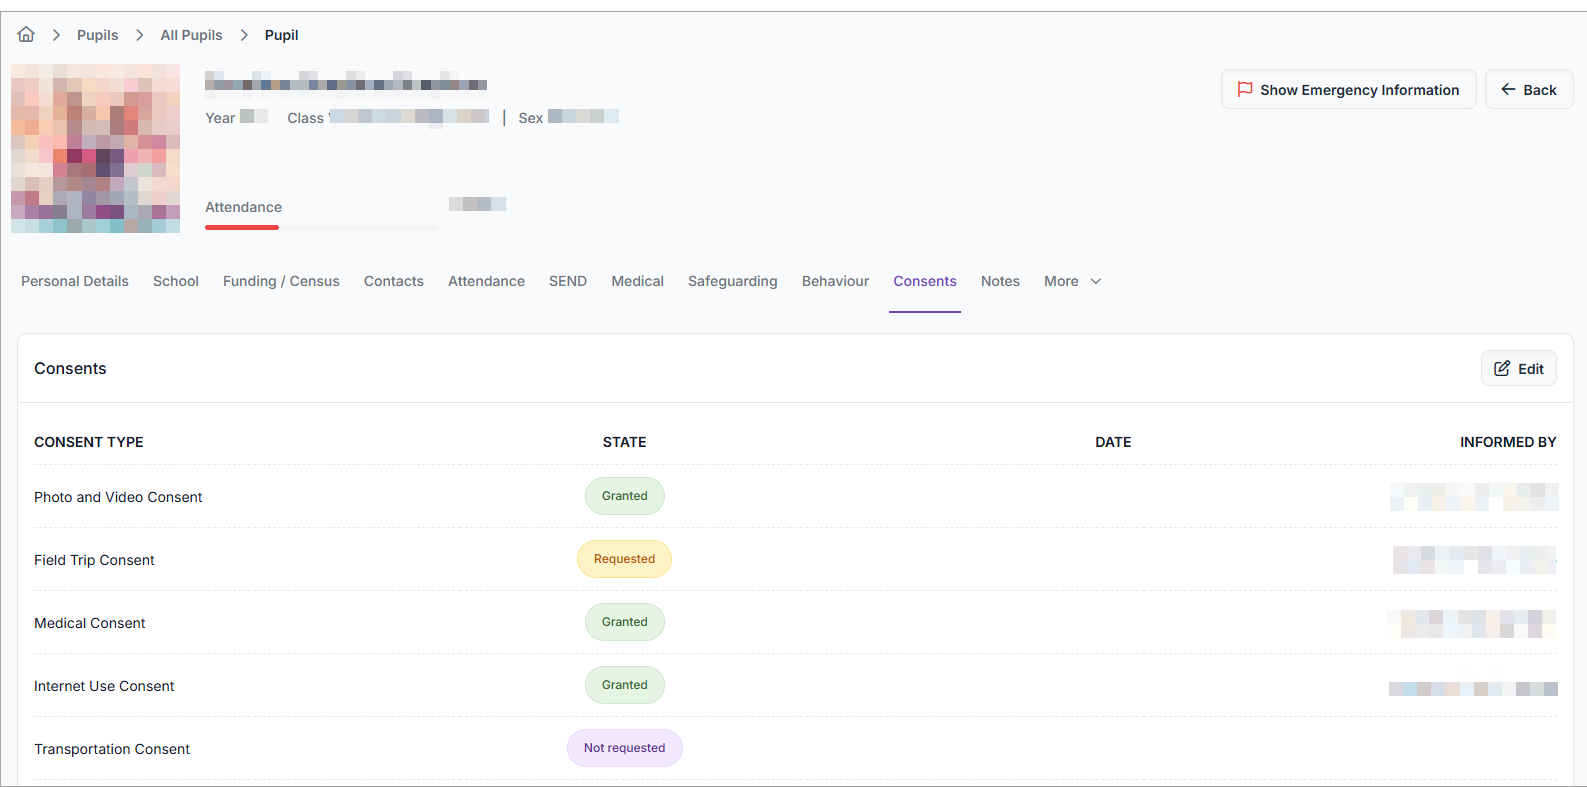
Task: Click the flag icon for emergency information
Action: [x=1245, y=89]
